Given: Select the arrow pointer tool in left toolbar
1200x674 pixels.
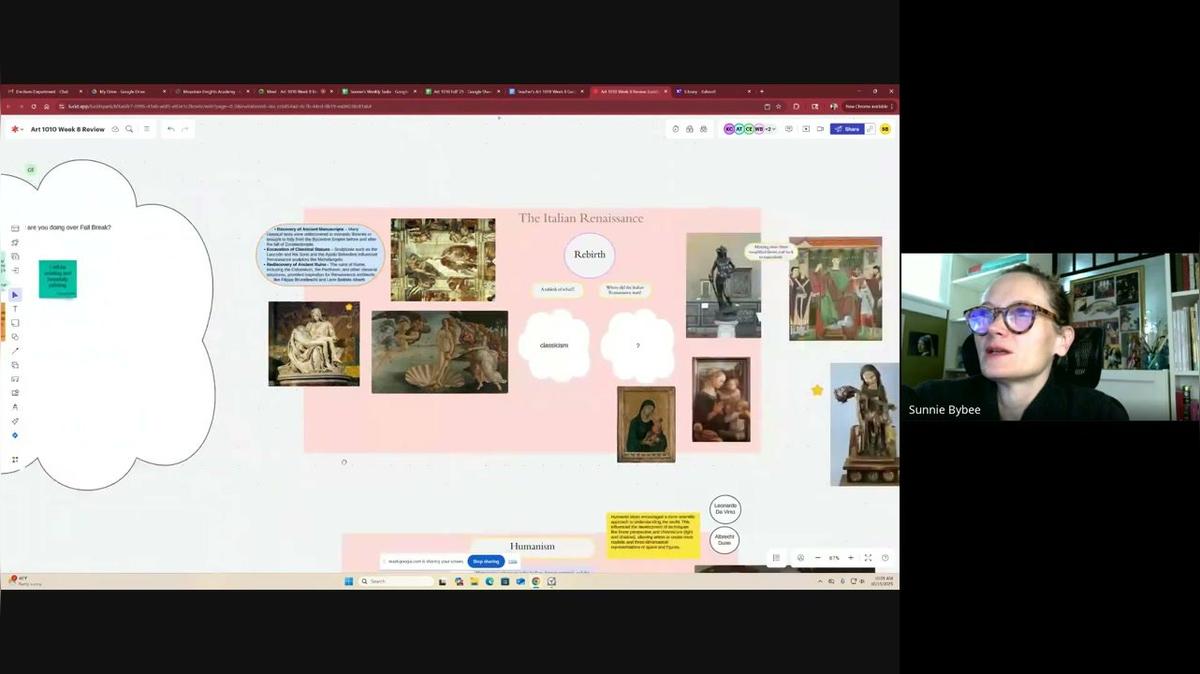Looking at the screenshot, I should point(15,295).
